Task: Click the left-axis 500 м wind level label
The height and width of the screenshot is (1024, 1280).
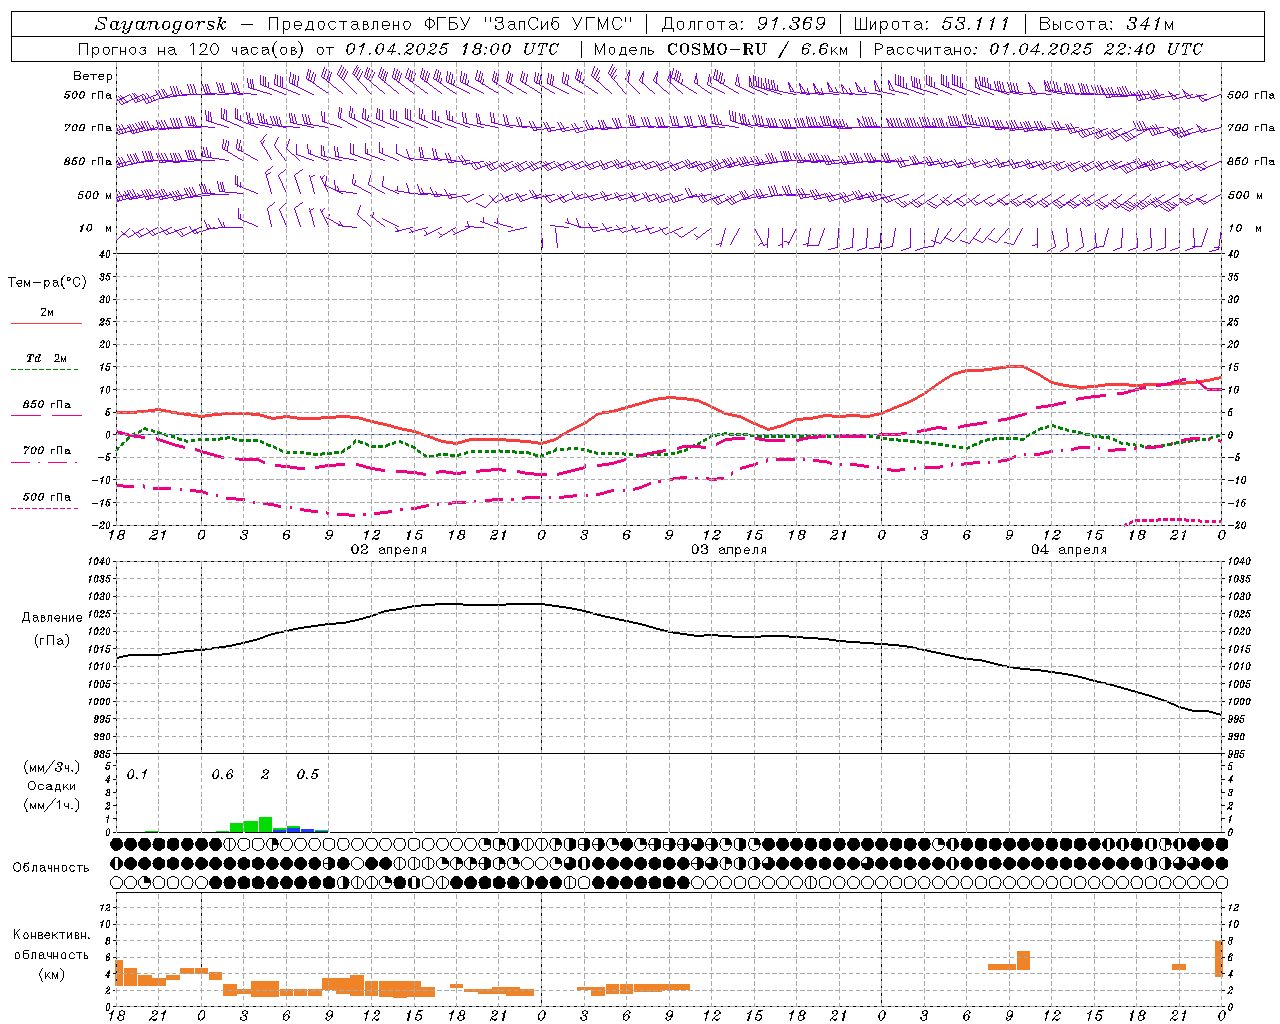Action: (95, 195)
